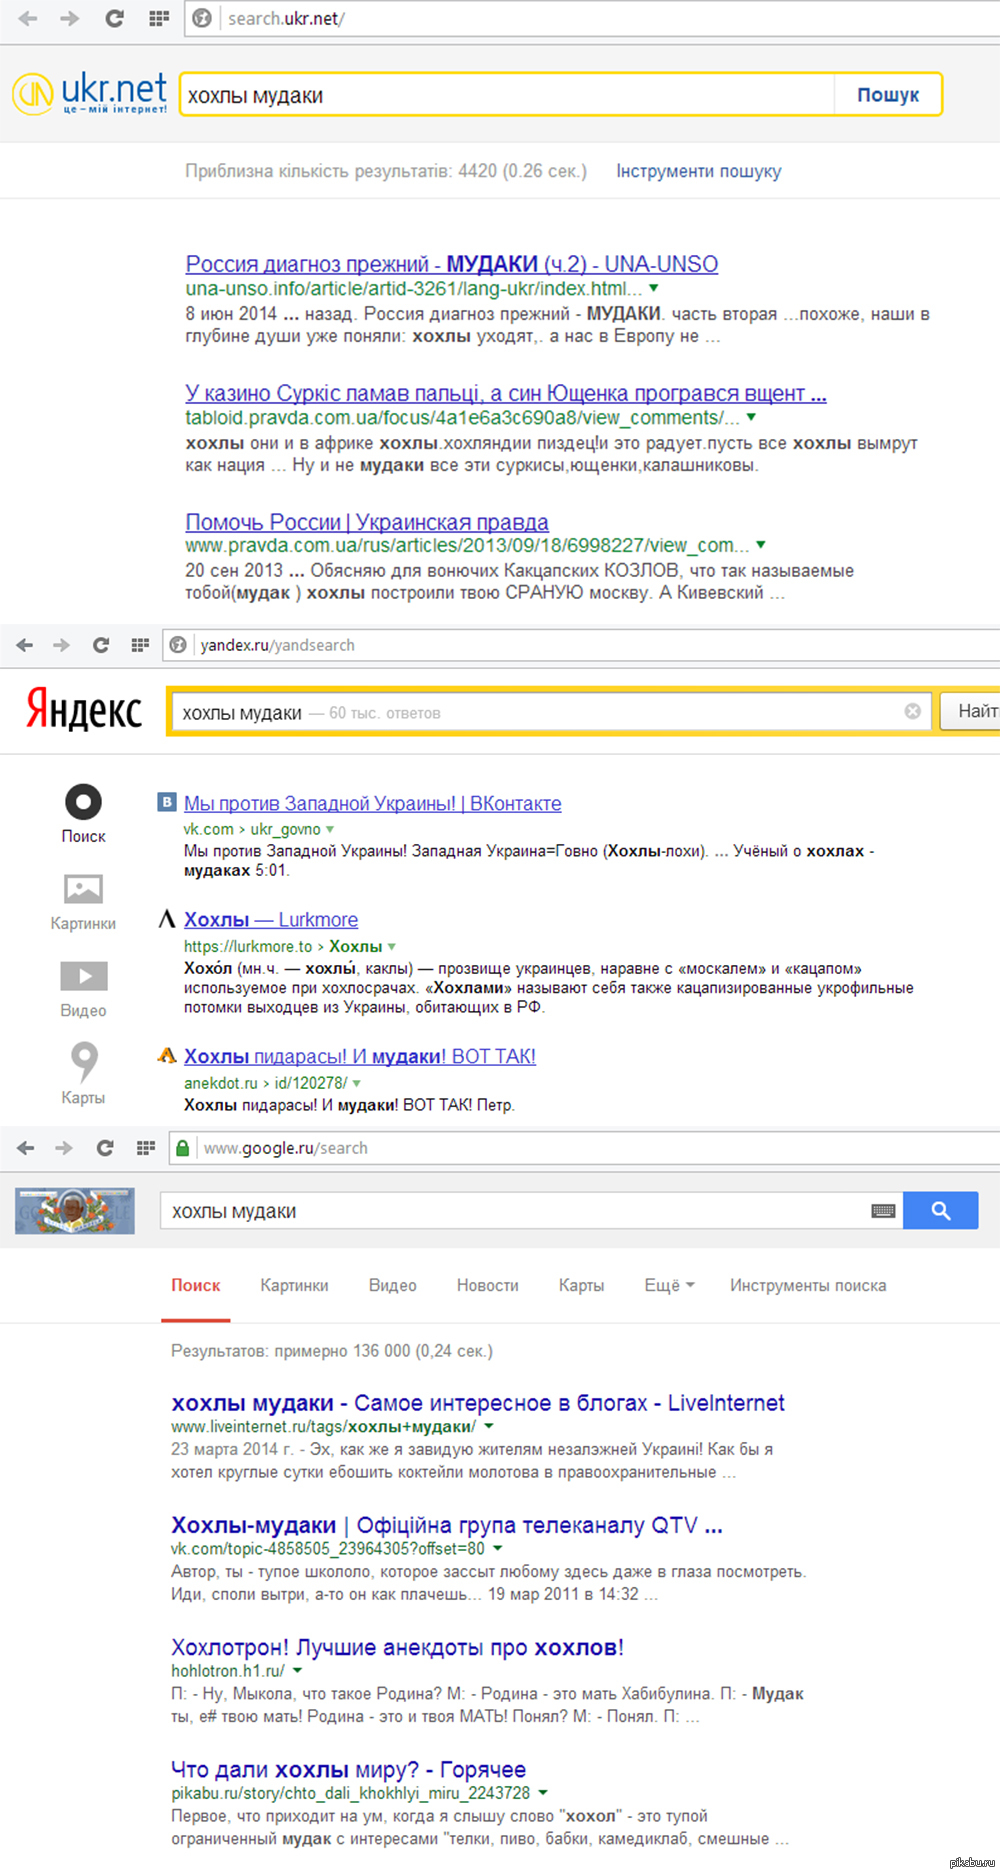1000x1874 pixels.
Task: Open Yandex Карты map pin icon
Action: point(84,1062)
